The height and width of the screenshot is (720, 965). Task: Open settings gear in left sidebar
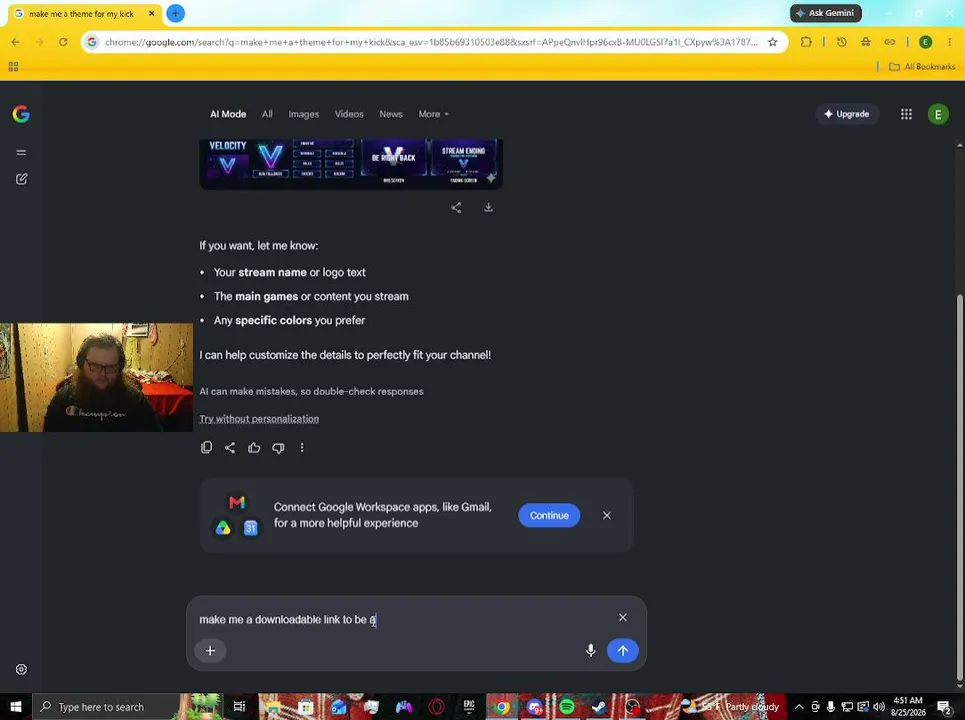point(21,669)
